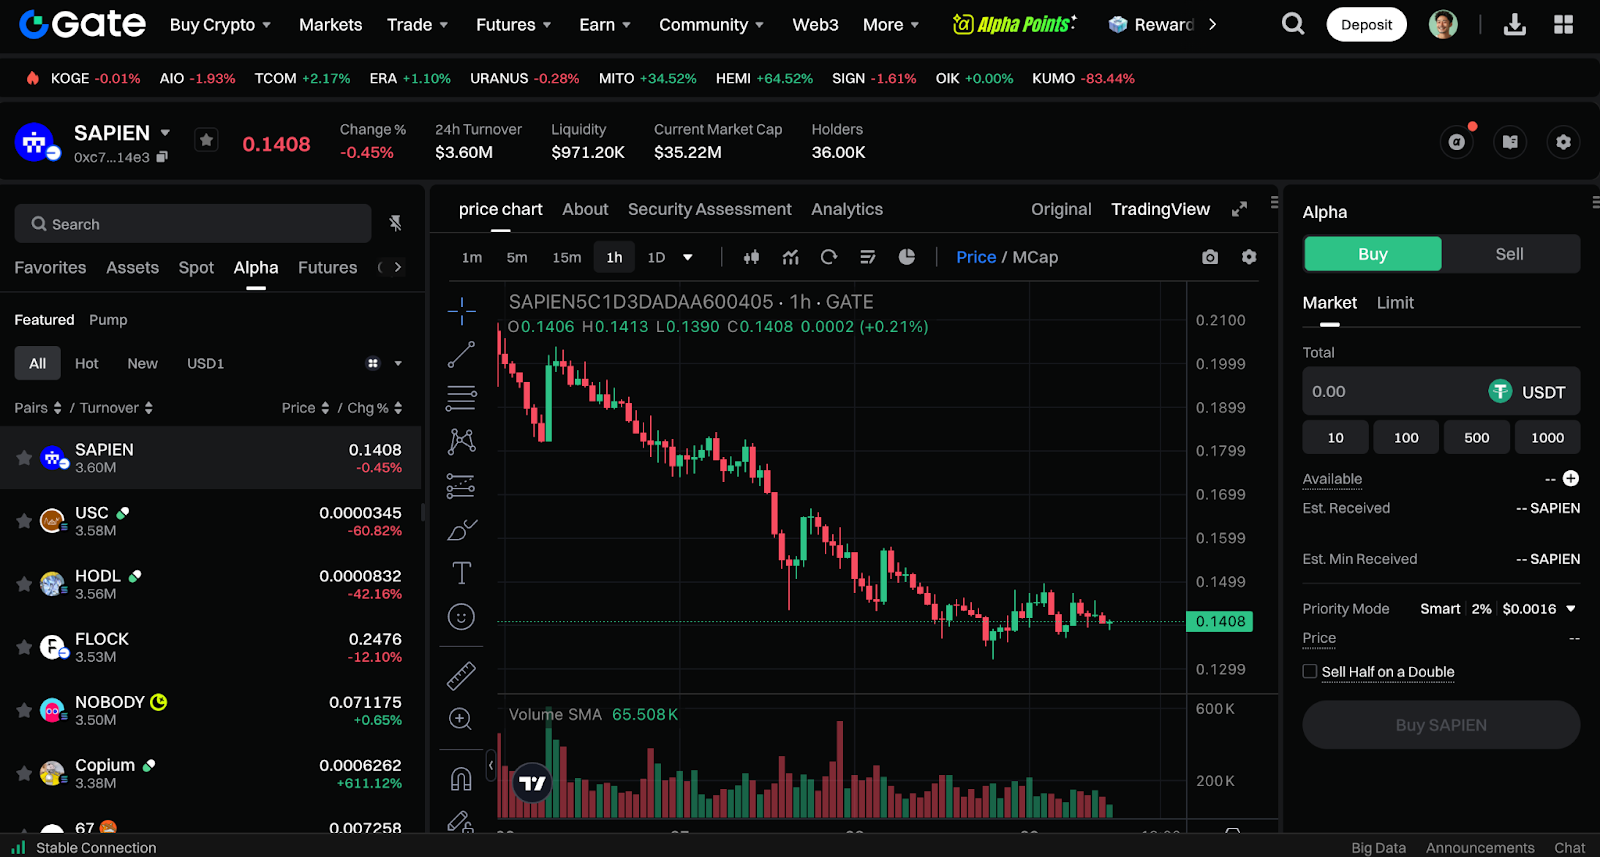Open the chart indicators button
Viewport: 1600px width, 857px height.
pos(790,257)
